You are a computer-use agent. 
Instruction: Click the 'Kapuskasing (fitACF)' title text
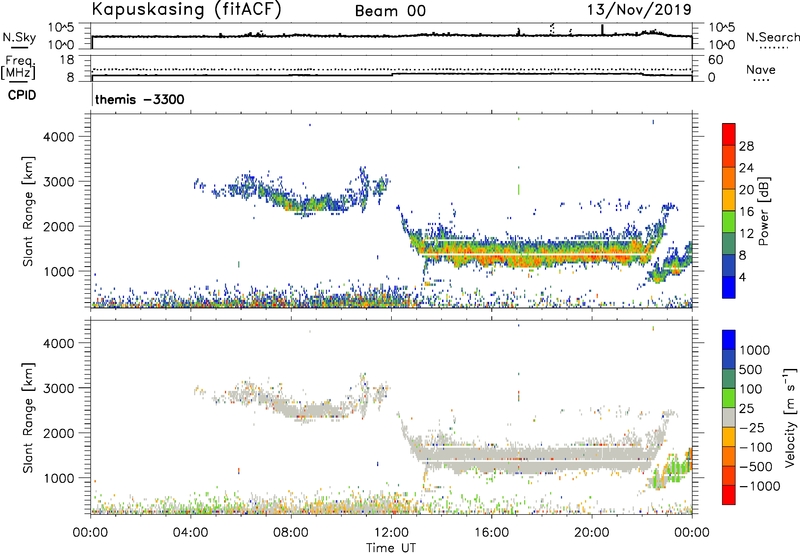pyautogui.click(x=186, y=10)
